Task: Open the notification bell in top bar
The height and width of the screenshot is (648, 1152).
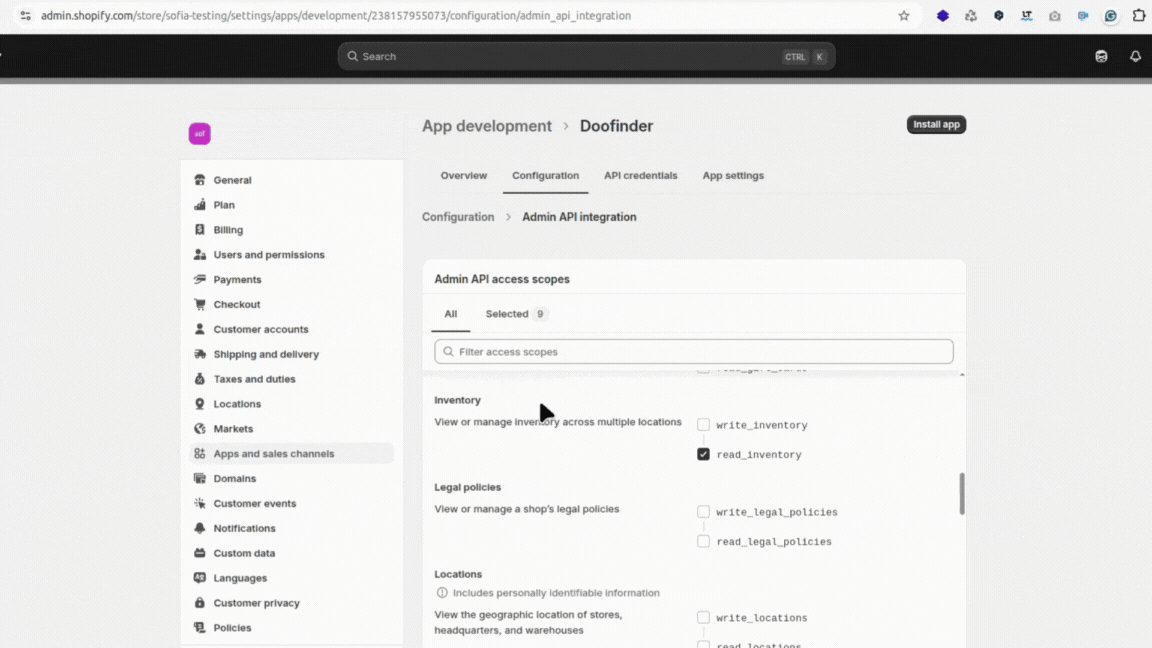Action: (1135, 57)
